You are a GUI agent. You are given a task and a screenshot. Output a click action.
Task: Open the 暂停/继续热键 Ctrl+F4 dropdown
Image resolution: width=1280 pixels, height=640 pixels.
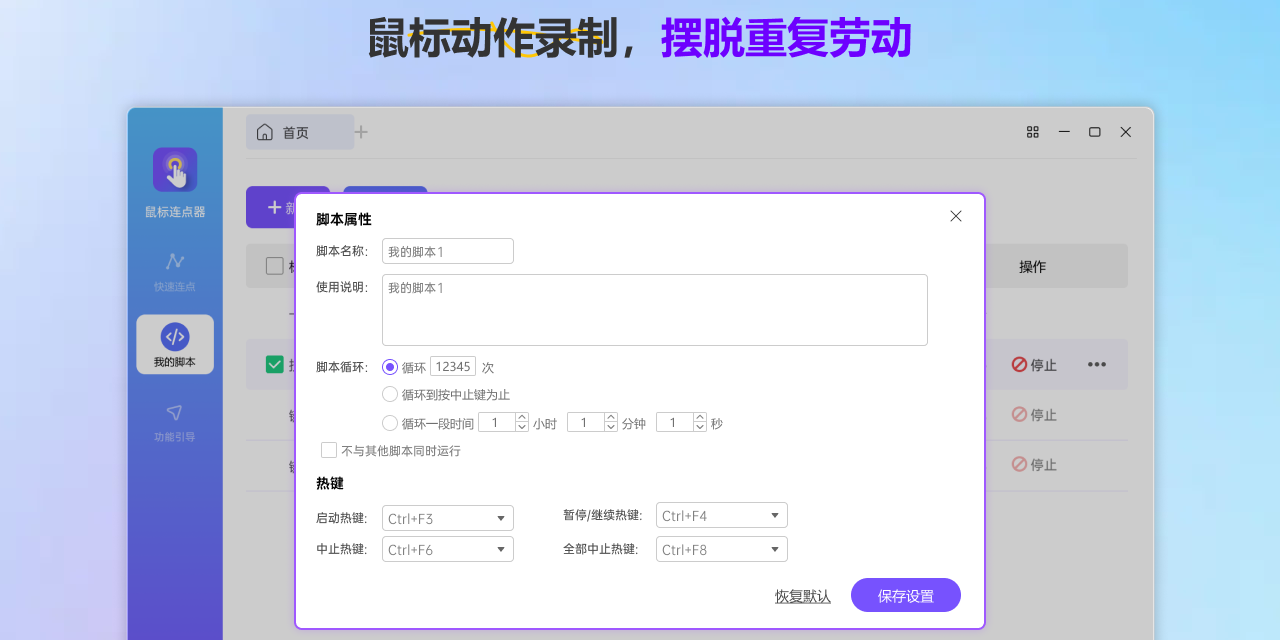coord(721,514)
